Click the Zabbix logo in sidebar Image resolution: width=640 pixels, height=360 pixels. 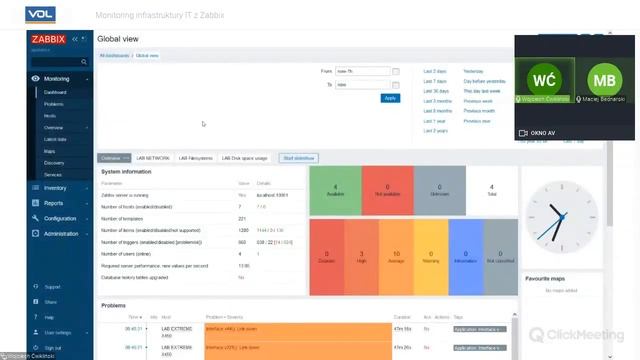[48, 39]
